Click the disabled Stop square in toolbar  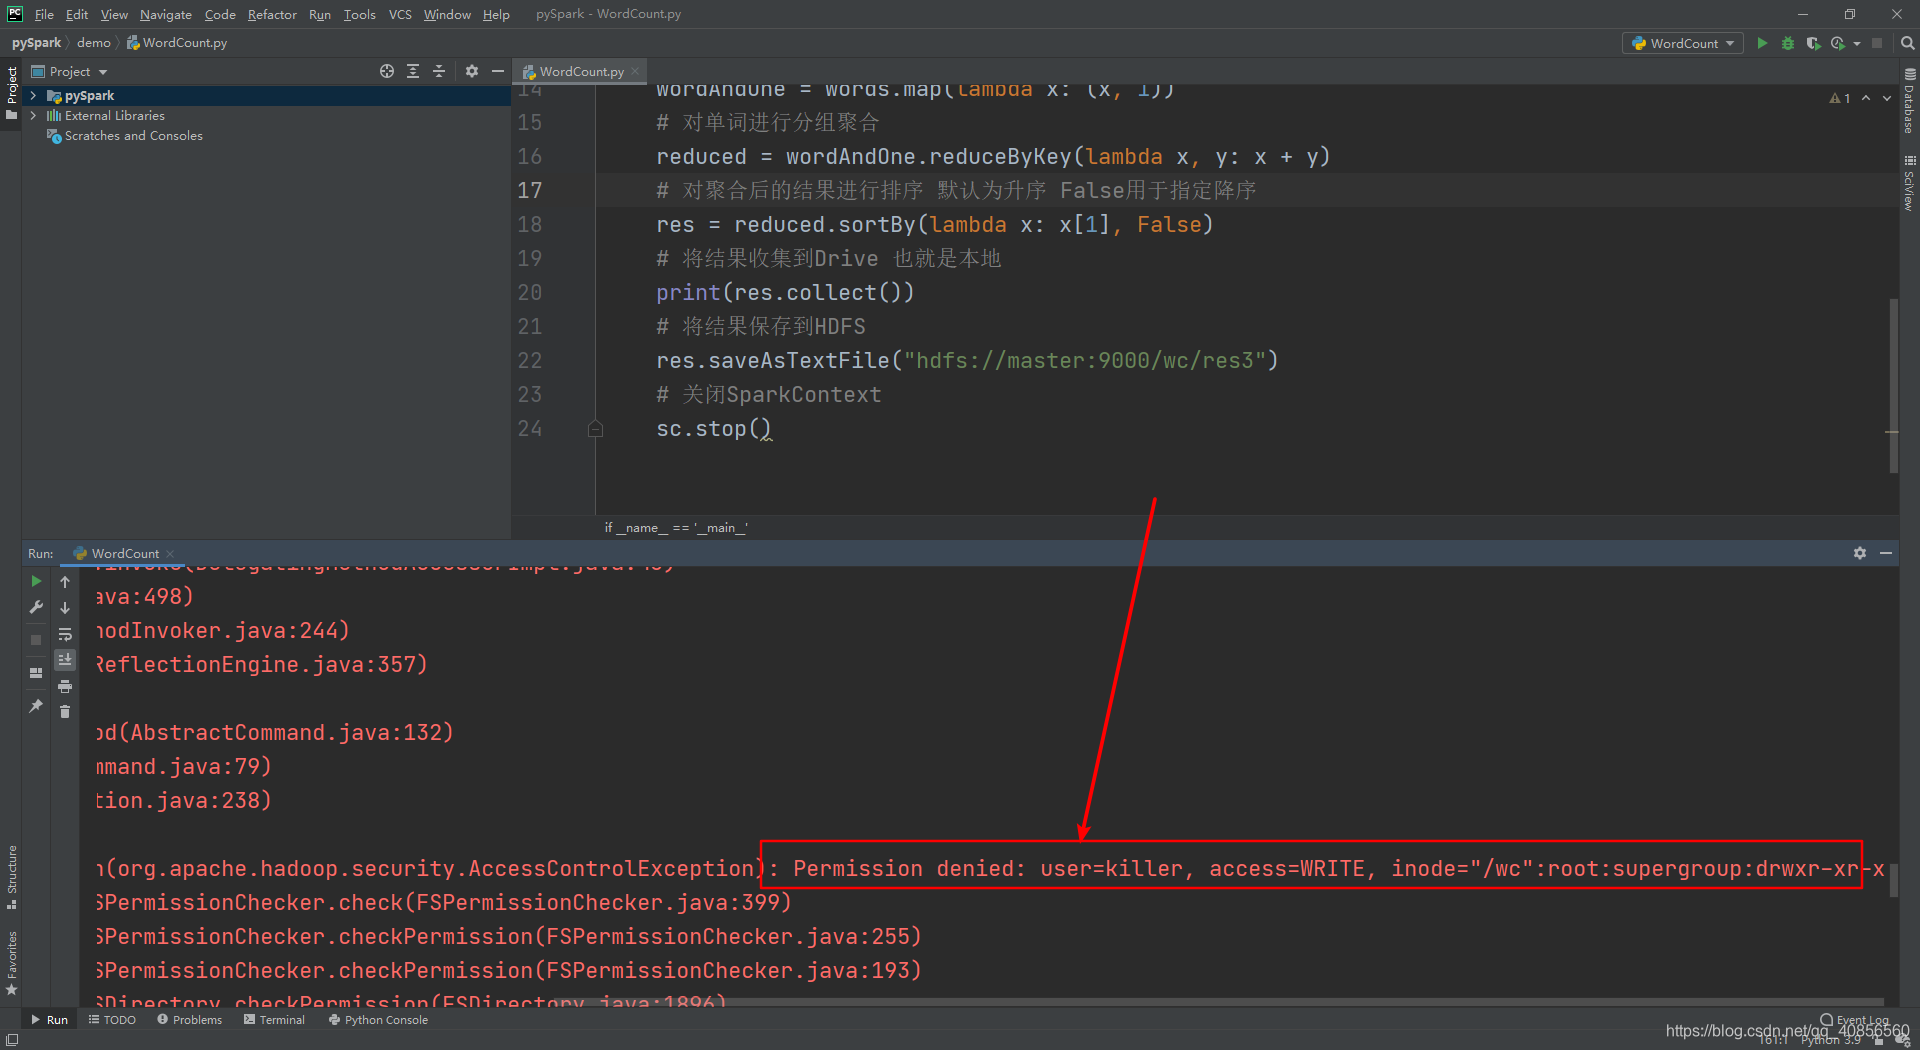click(1877, 43)
